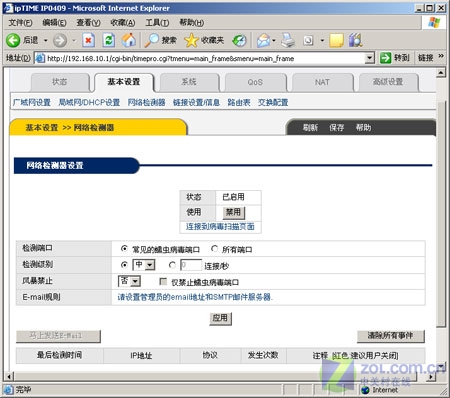Click the 请设置管理员的email地址 link

click(x=195, y=297)
